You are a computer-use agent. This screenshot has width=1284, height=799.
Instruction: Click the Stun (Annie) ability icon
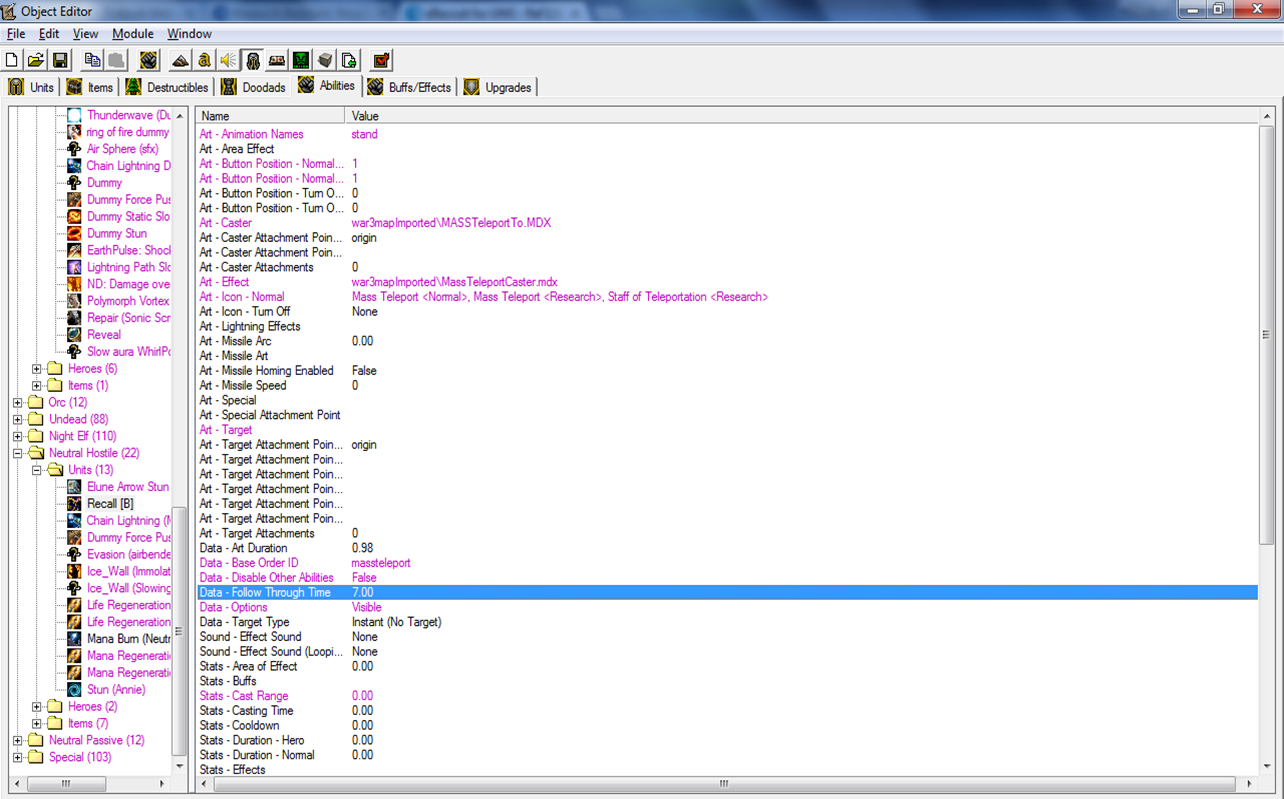click(74, 689)
